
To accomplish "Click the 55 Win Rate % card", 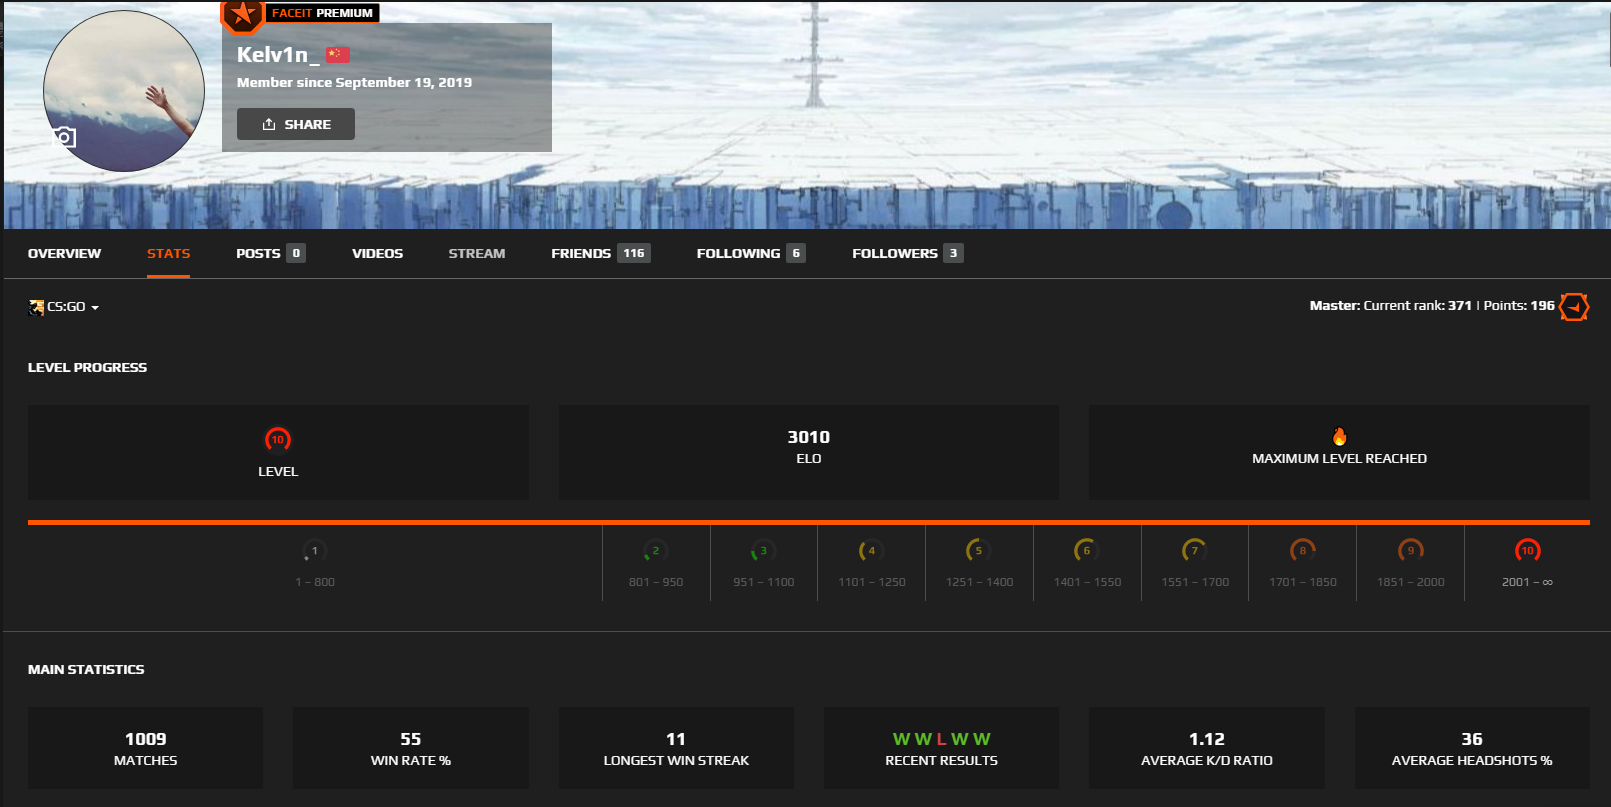I will tap(411, 748).
